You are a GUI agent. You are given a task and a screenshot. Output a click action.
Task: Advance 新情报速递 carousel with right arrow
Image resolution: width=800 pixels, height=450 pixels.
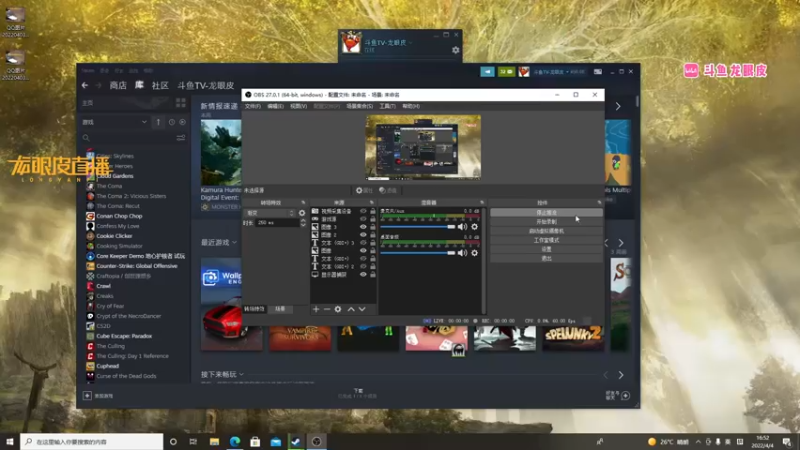pyautogui.click(x=618, y=107)
